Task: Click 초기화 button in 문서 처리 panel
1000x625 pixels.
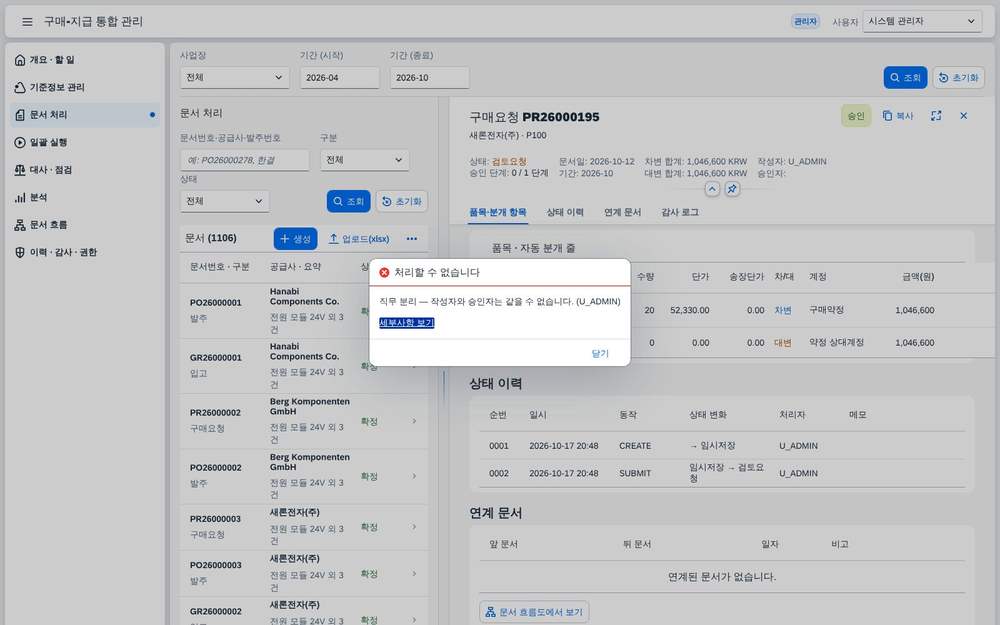Action: point(401,202)
